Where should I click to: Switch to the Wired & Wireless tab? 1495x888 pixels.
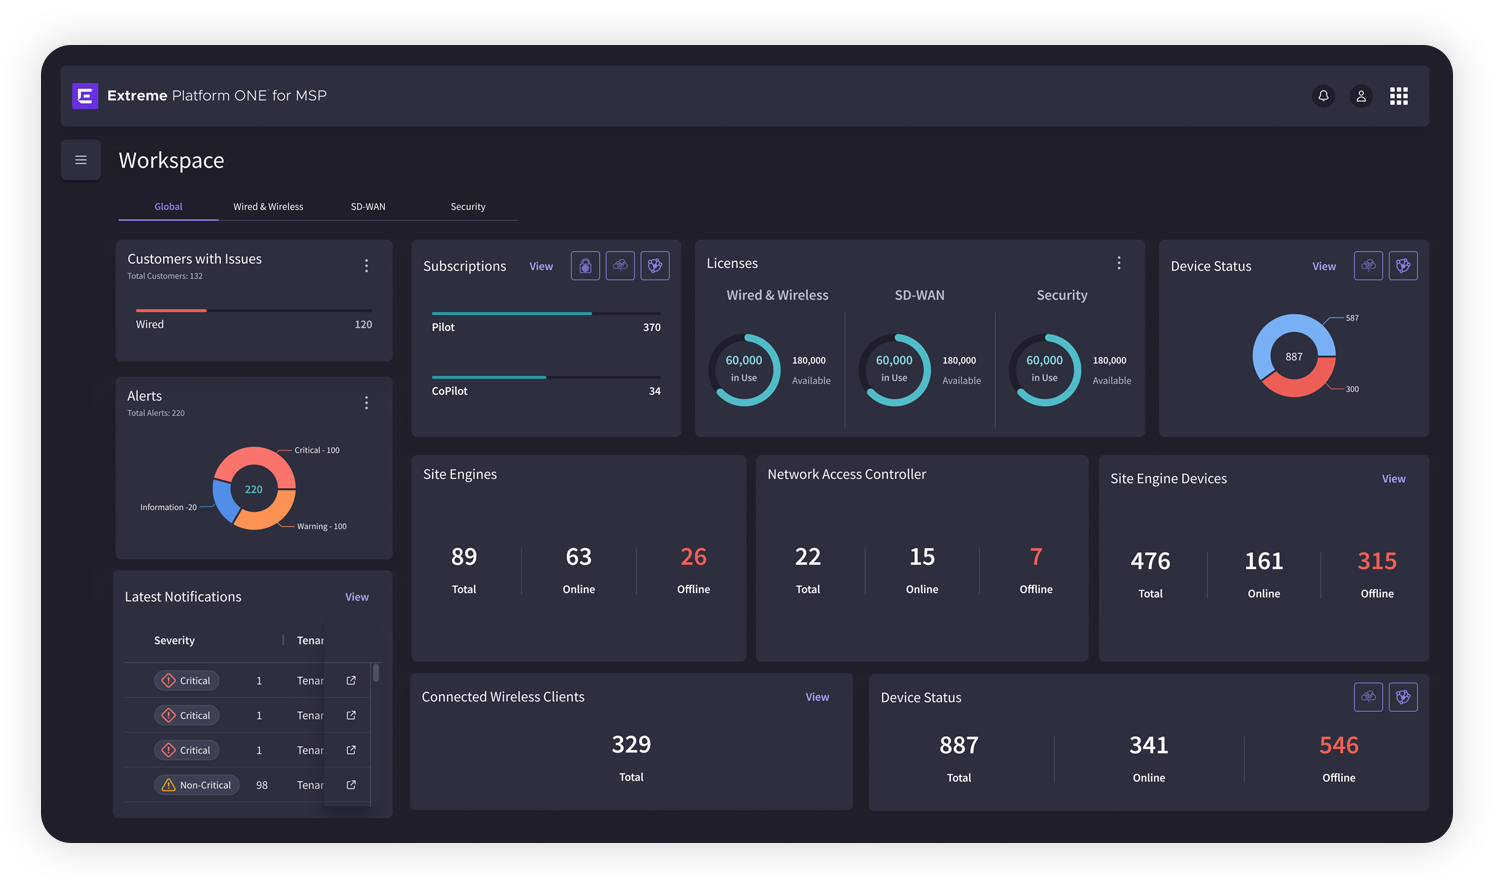coord(268,207)
